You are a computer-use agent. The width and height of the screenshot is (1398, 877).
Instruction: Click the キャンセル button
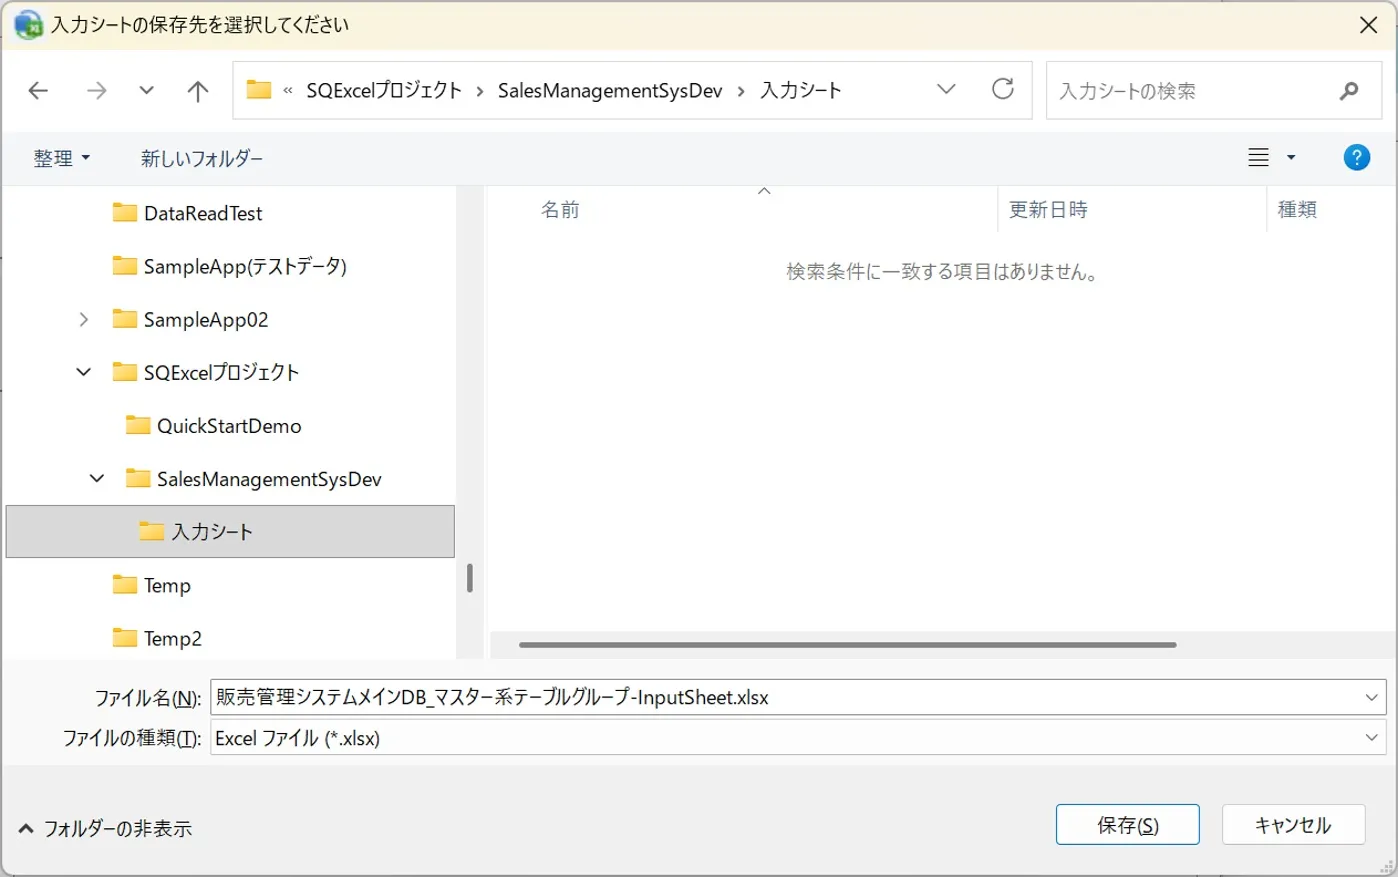pos(1293,825)
